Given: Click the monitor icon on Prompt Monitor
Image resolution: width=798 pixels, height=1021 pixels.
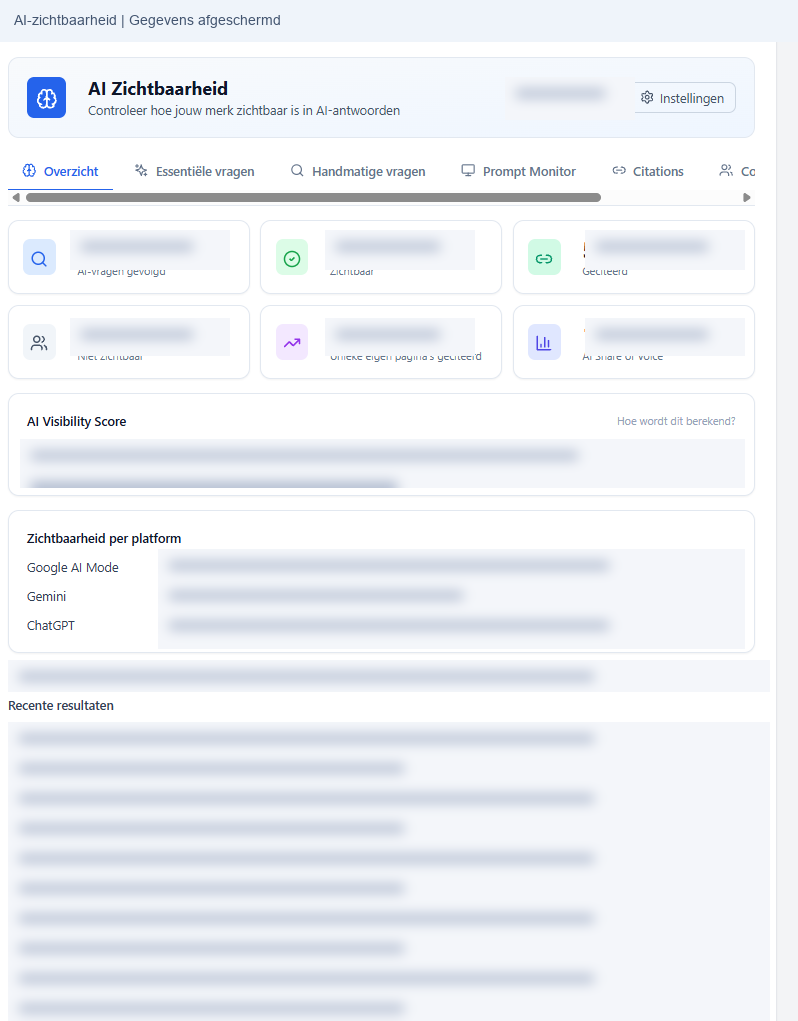Looking at the screenshot, I should 467,171.
